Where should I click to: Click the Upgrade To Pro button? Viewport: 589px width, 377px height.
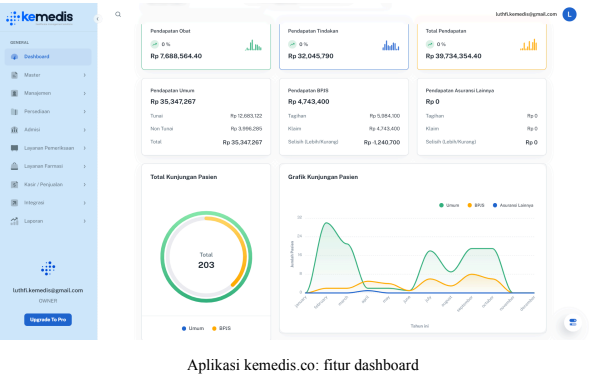pos(48,320)
